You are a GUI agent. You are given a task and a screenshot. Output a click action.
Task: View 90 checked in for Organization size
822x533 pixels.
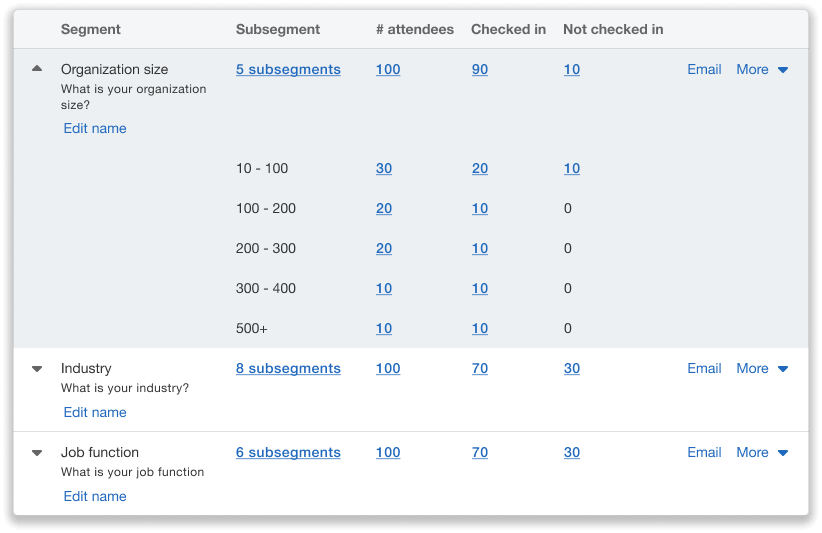coord(480,70)
